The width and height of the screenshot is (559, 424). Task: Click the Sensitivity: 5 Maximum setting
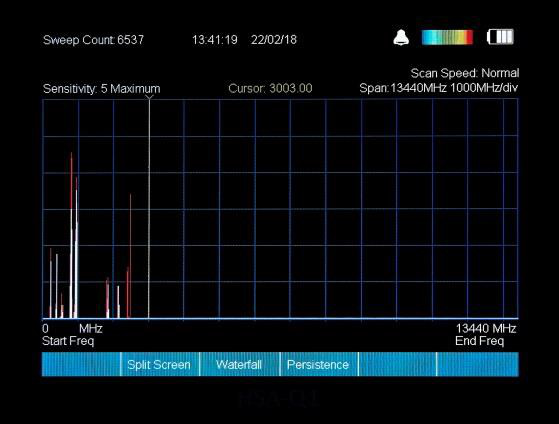coord(101,88)
